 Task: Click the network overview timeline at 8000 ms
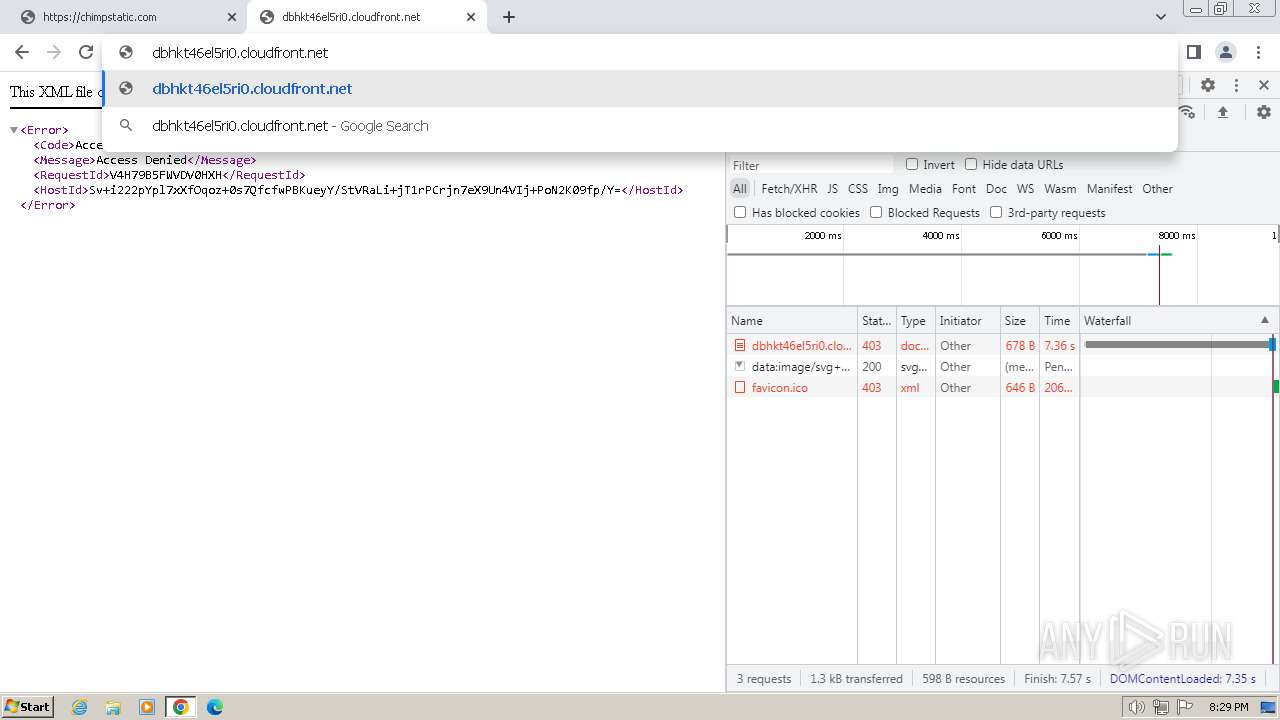pyautogui.click(x=1177, y=236)
